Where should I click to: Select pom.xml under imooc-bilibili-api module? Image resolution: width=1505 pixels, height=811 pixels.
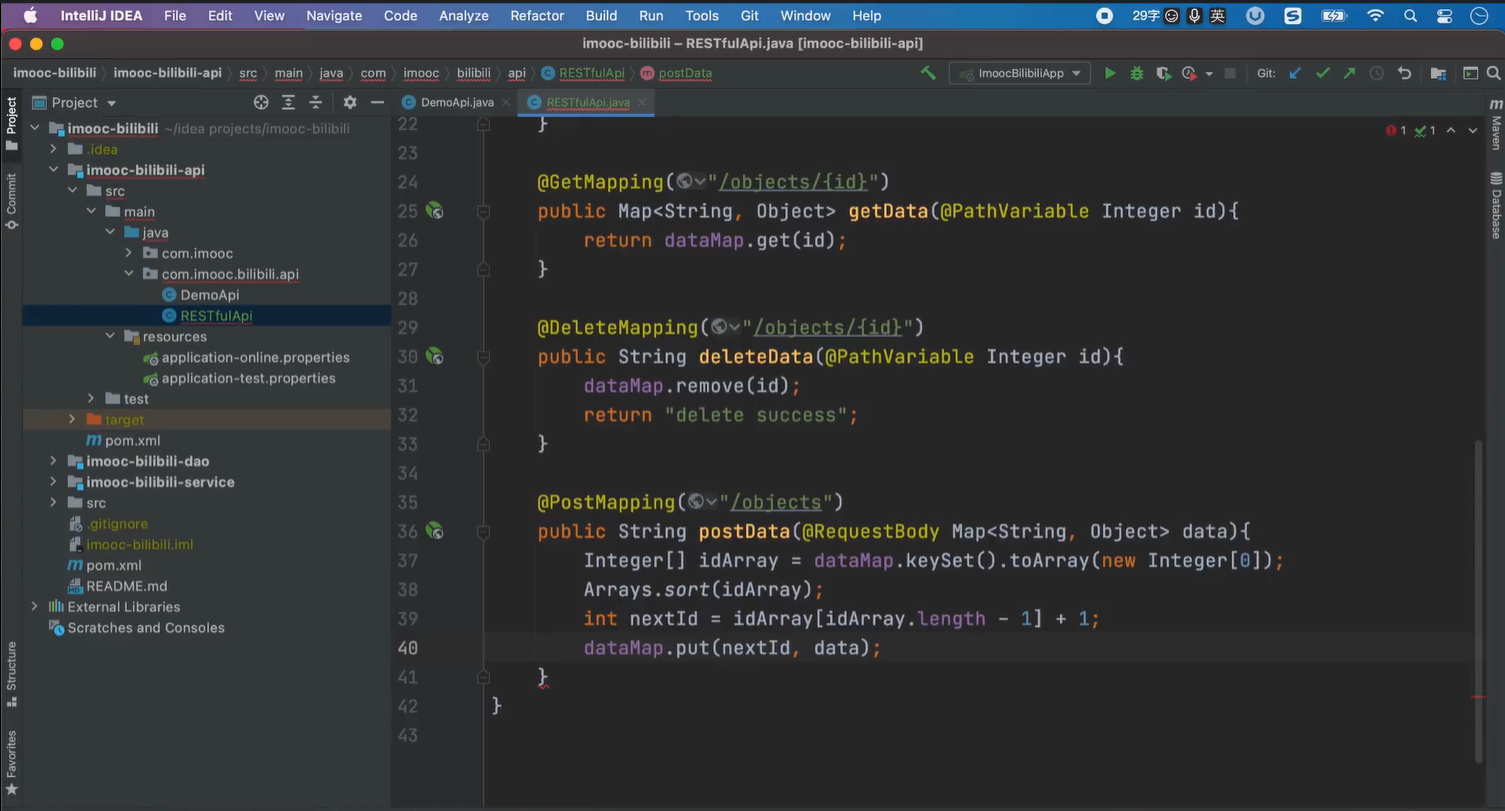132,440
